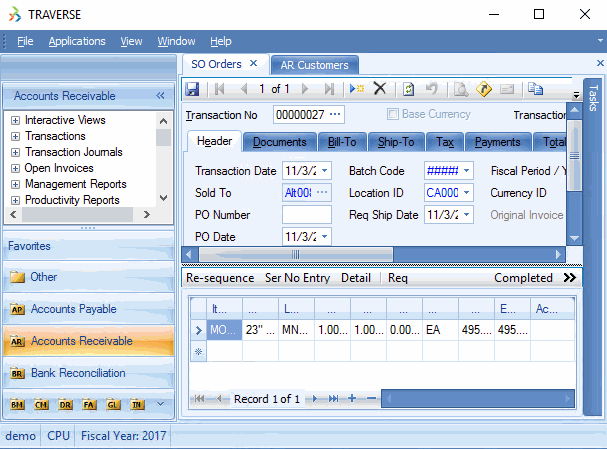Open the Req Ship Date dropdown
Image resolution: width=607 pixels, height=449 pixels.
[466, 215]
